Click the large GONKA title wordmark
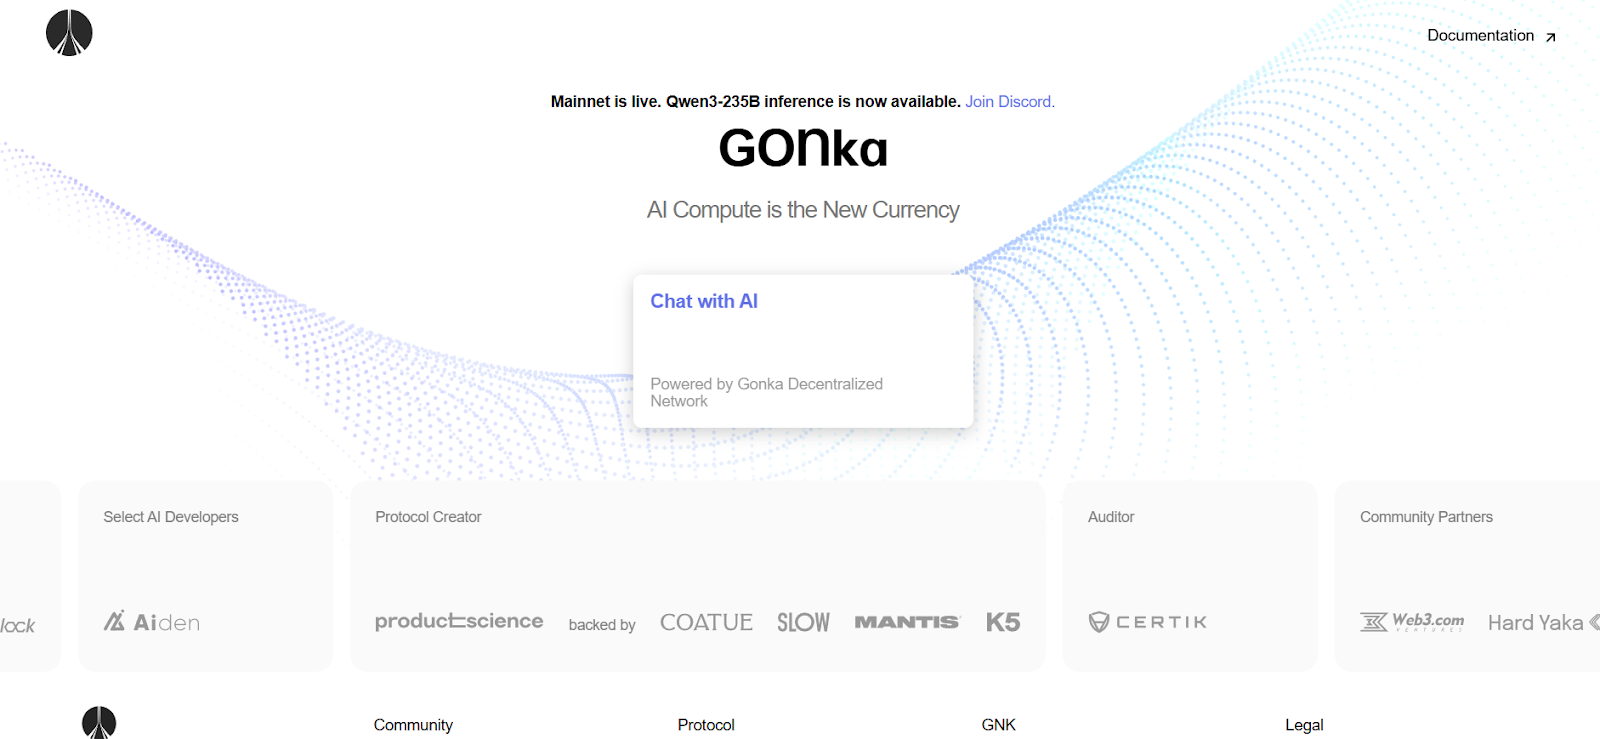 (x=803, y=149)
